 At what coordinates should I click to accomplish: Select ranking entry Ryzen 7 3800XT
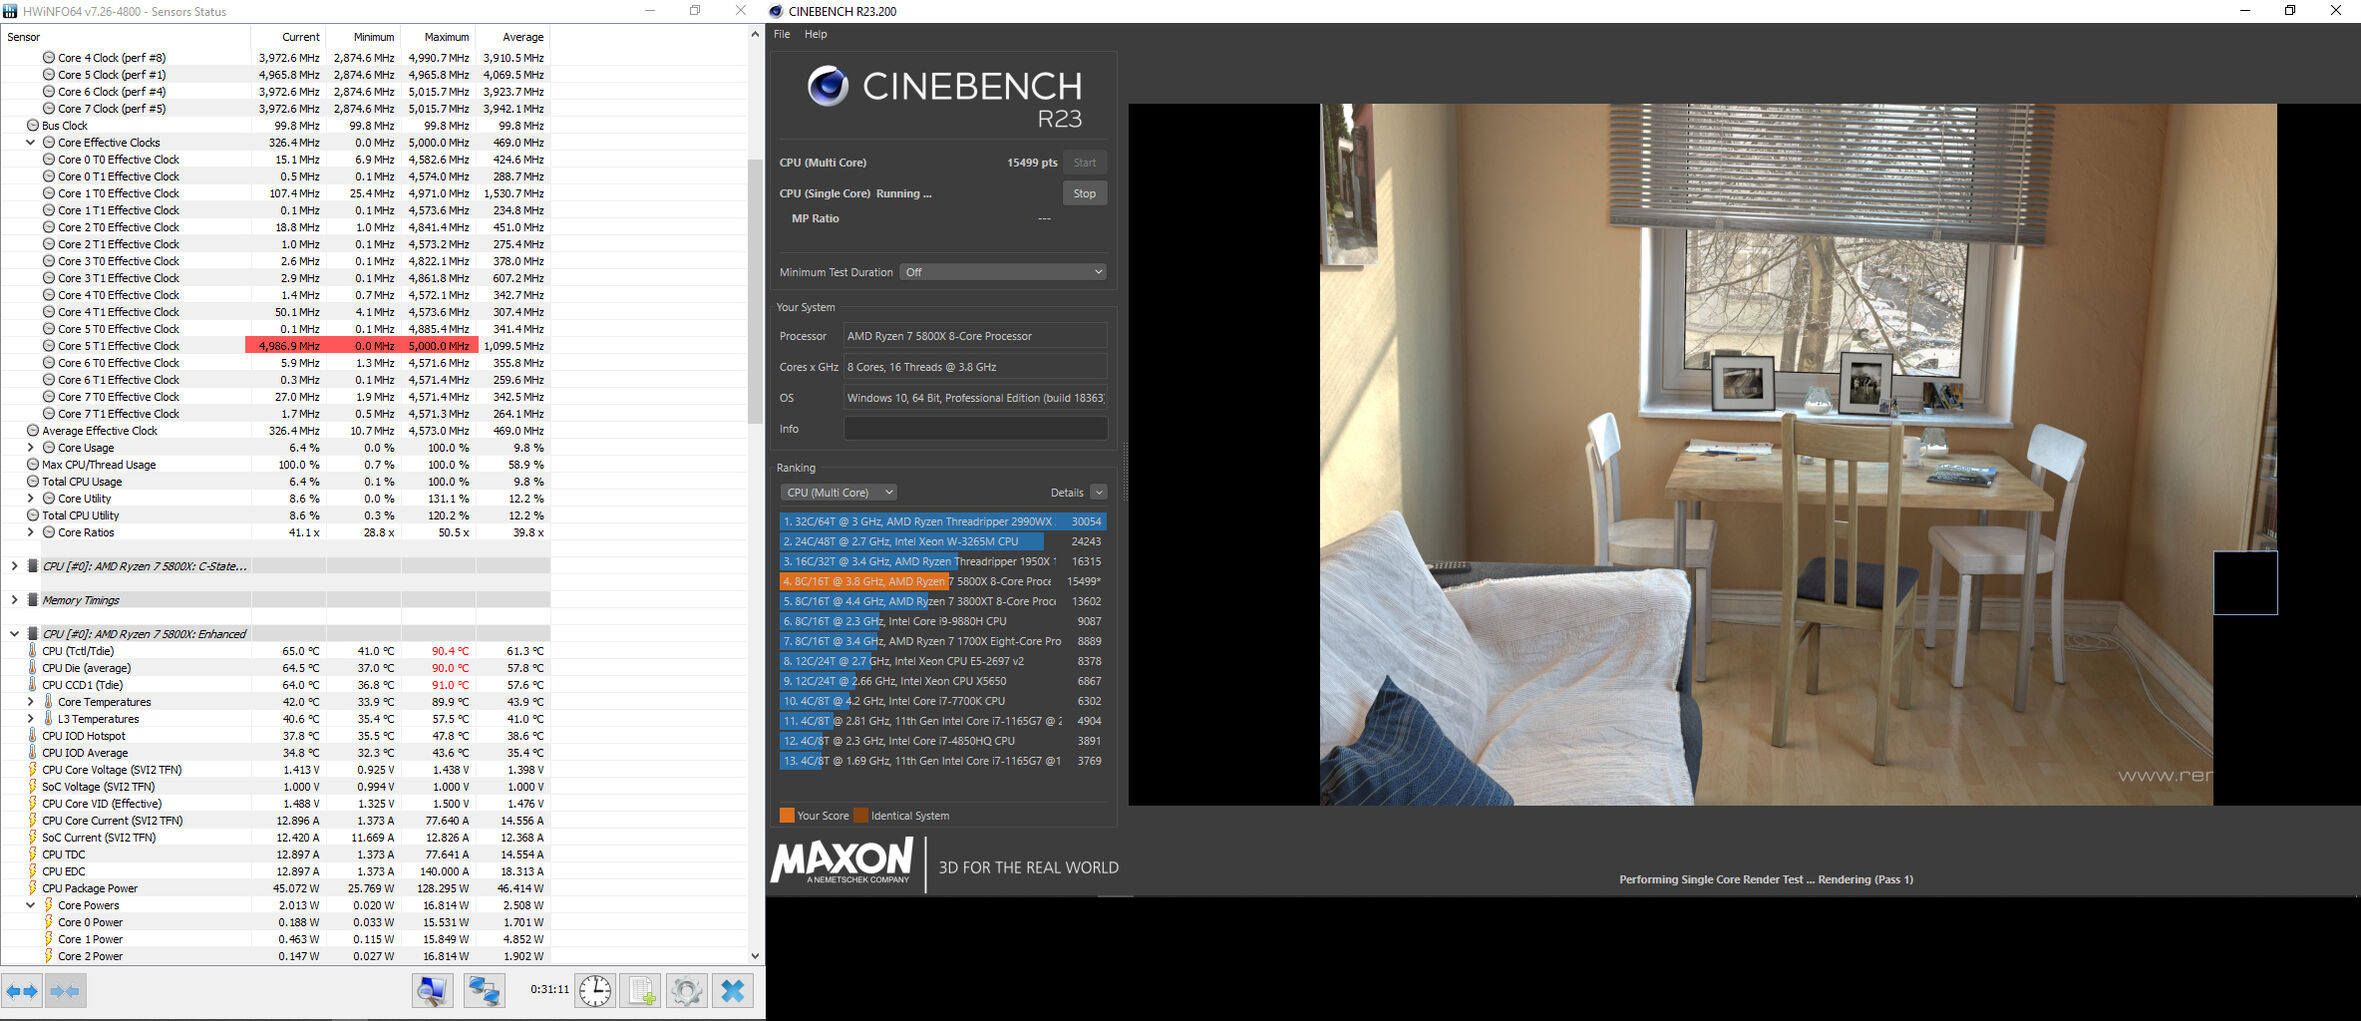click(943, 601)
